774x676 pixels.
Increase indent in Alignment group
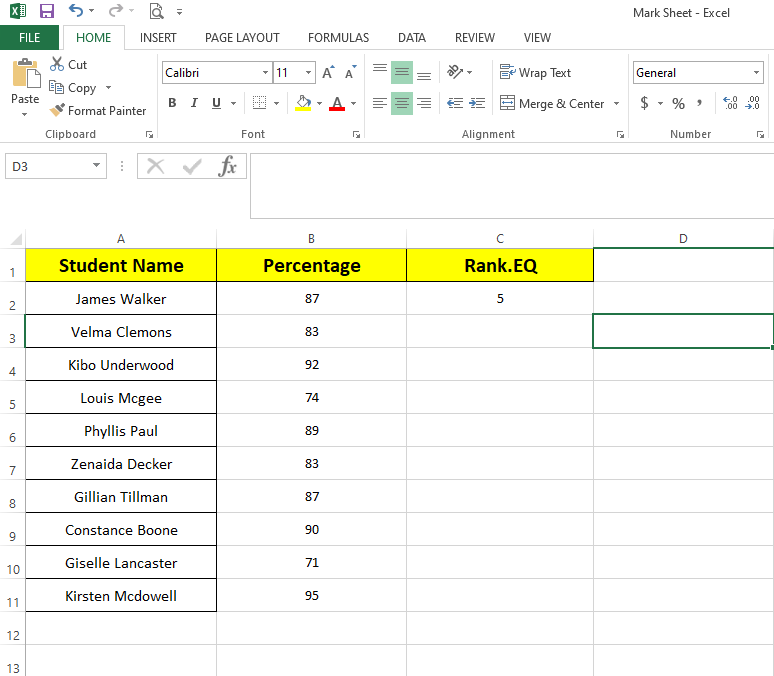(477, 103)
